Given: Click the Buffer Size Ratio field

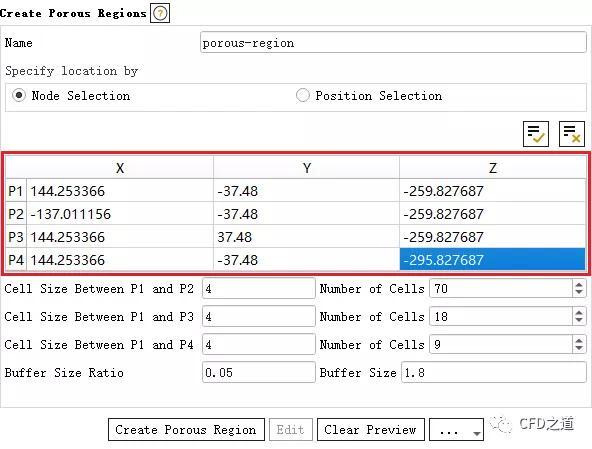Looking at the screenshot, I should 259,372.
